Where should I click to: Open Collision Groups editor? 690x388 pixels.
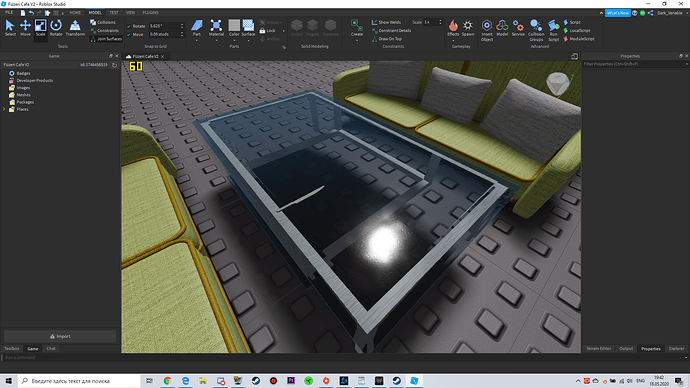pos(536,30)
